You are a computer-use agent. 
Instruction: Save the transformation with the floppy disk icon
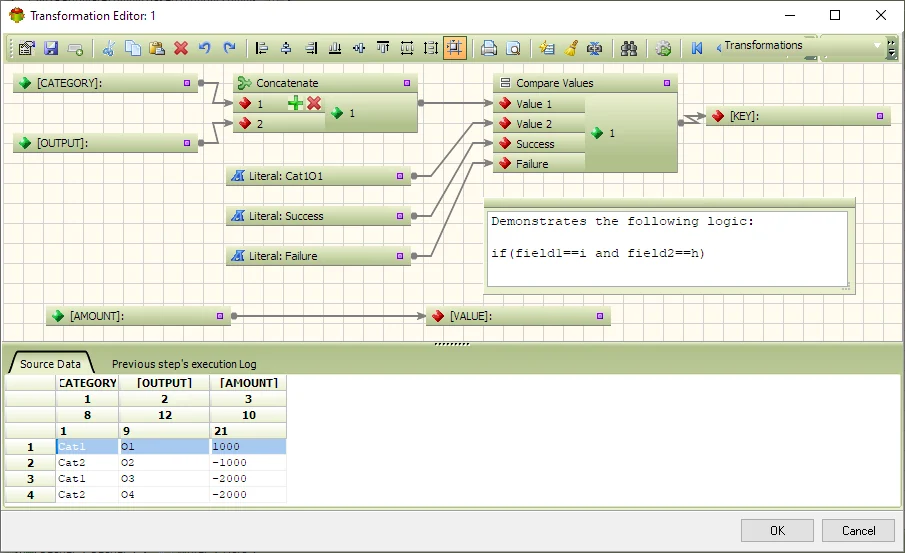(x=51, y=48)
